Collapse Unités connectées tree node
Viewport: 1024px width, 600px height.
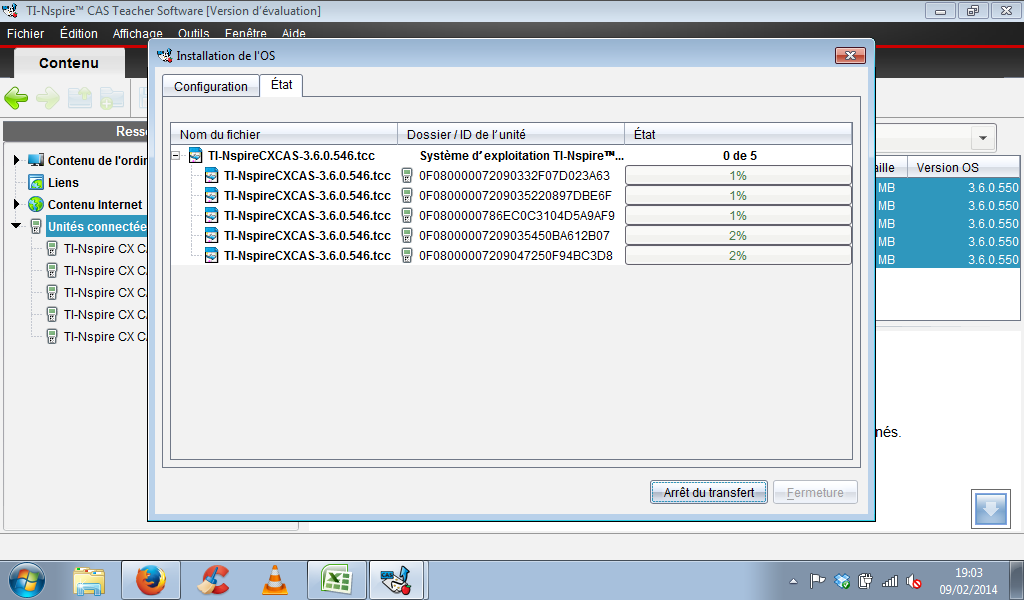[x=16, y=226]
